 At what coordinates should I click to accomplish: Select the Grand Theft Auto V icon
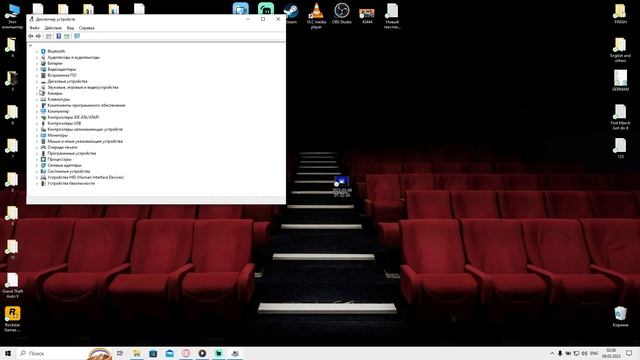point(12,285)
